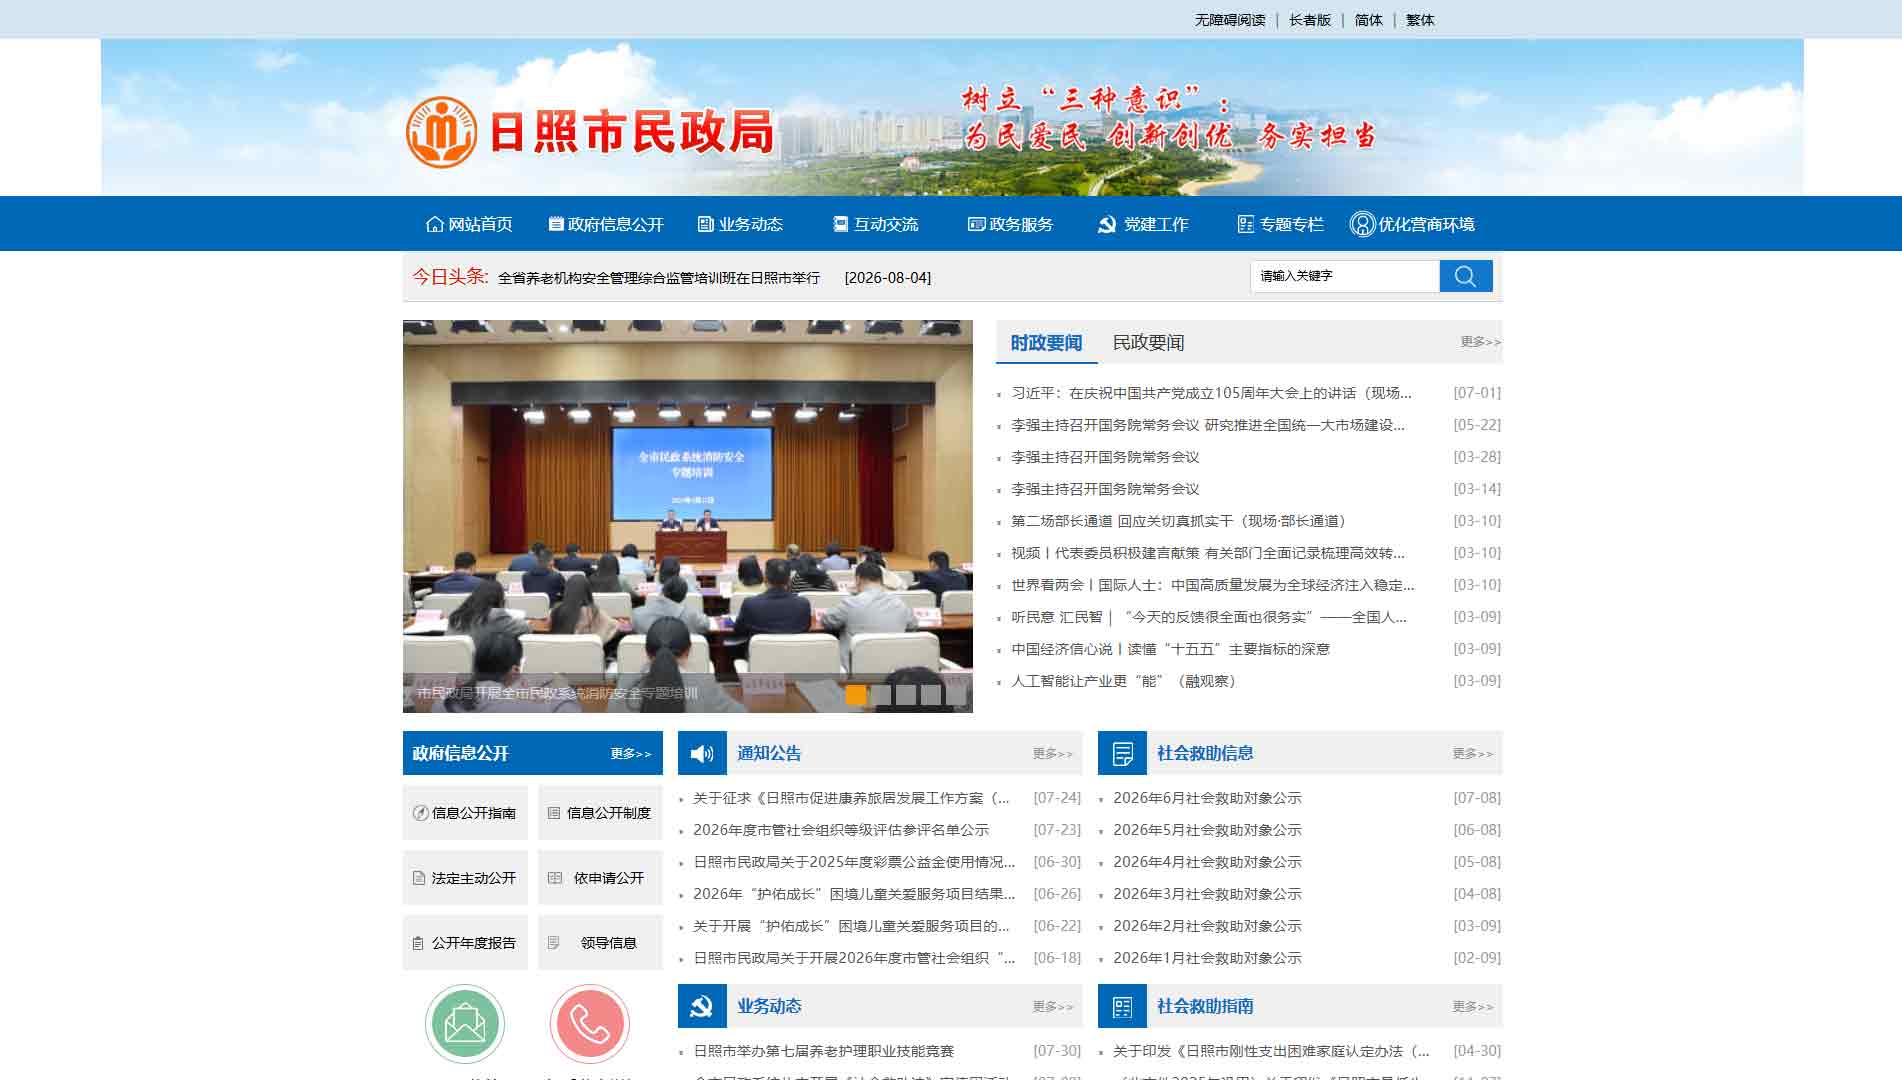Click the house icon for 网站首页
This screenshot has width=1902, height=1080.
click(435, 224)
